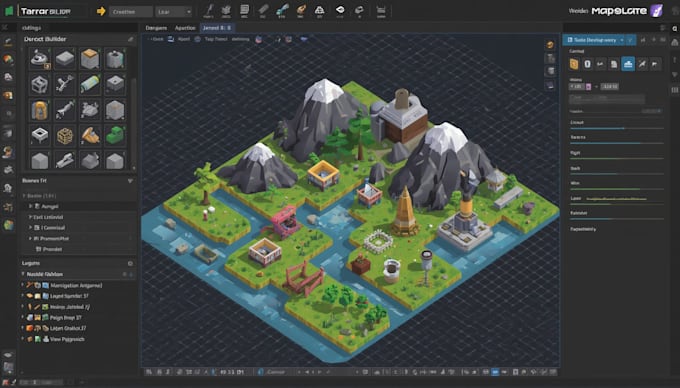Toggle the highlighted blue tool in Control row
The width and height of the screenshot is (680, 388).
point(628,64)
